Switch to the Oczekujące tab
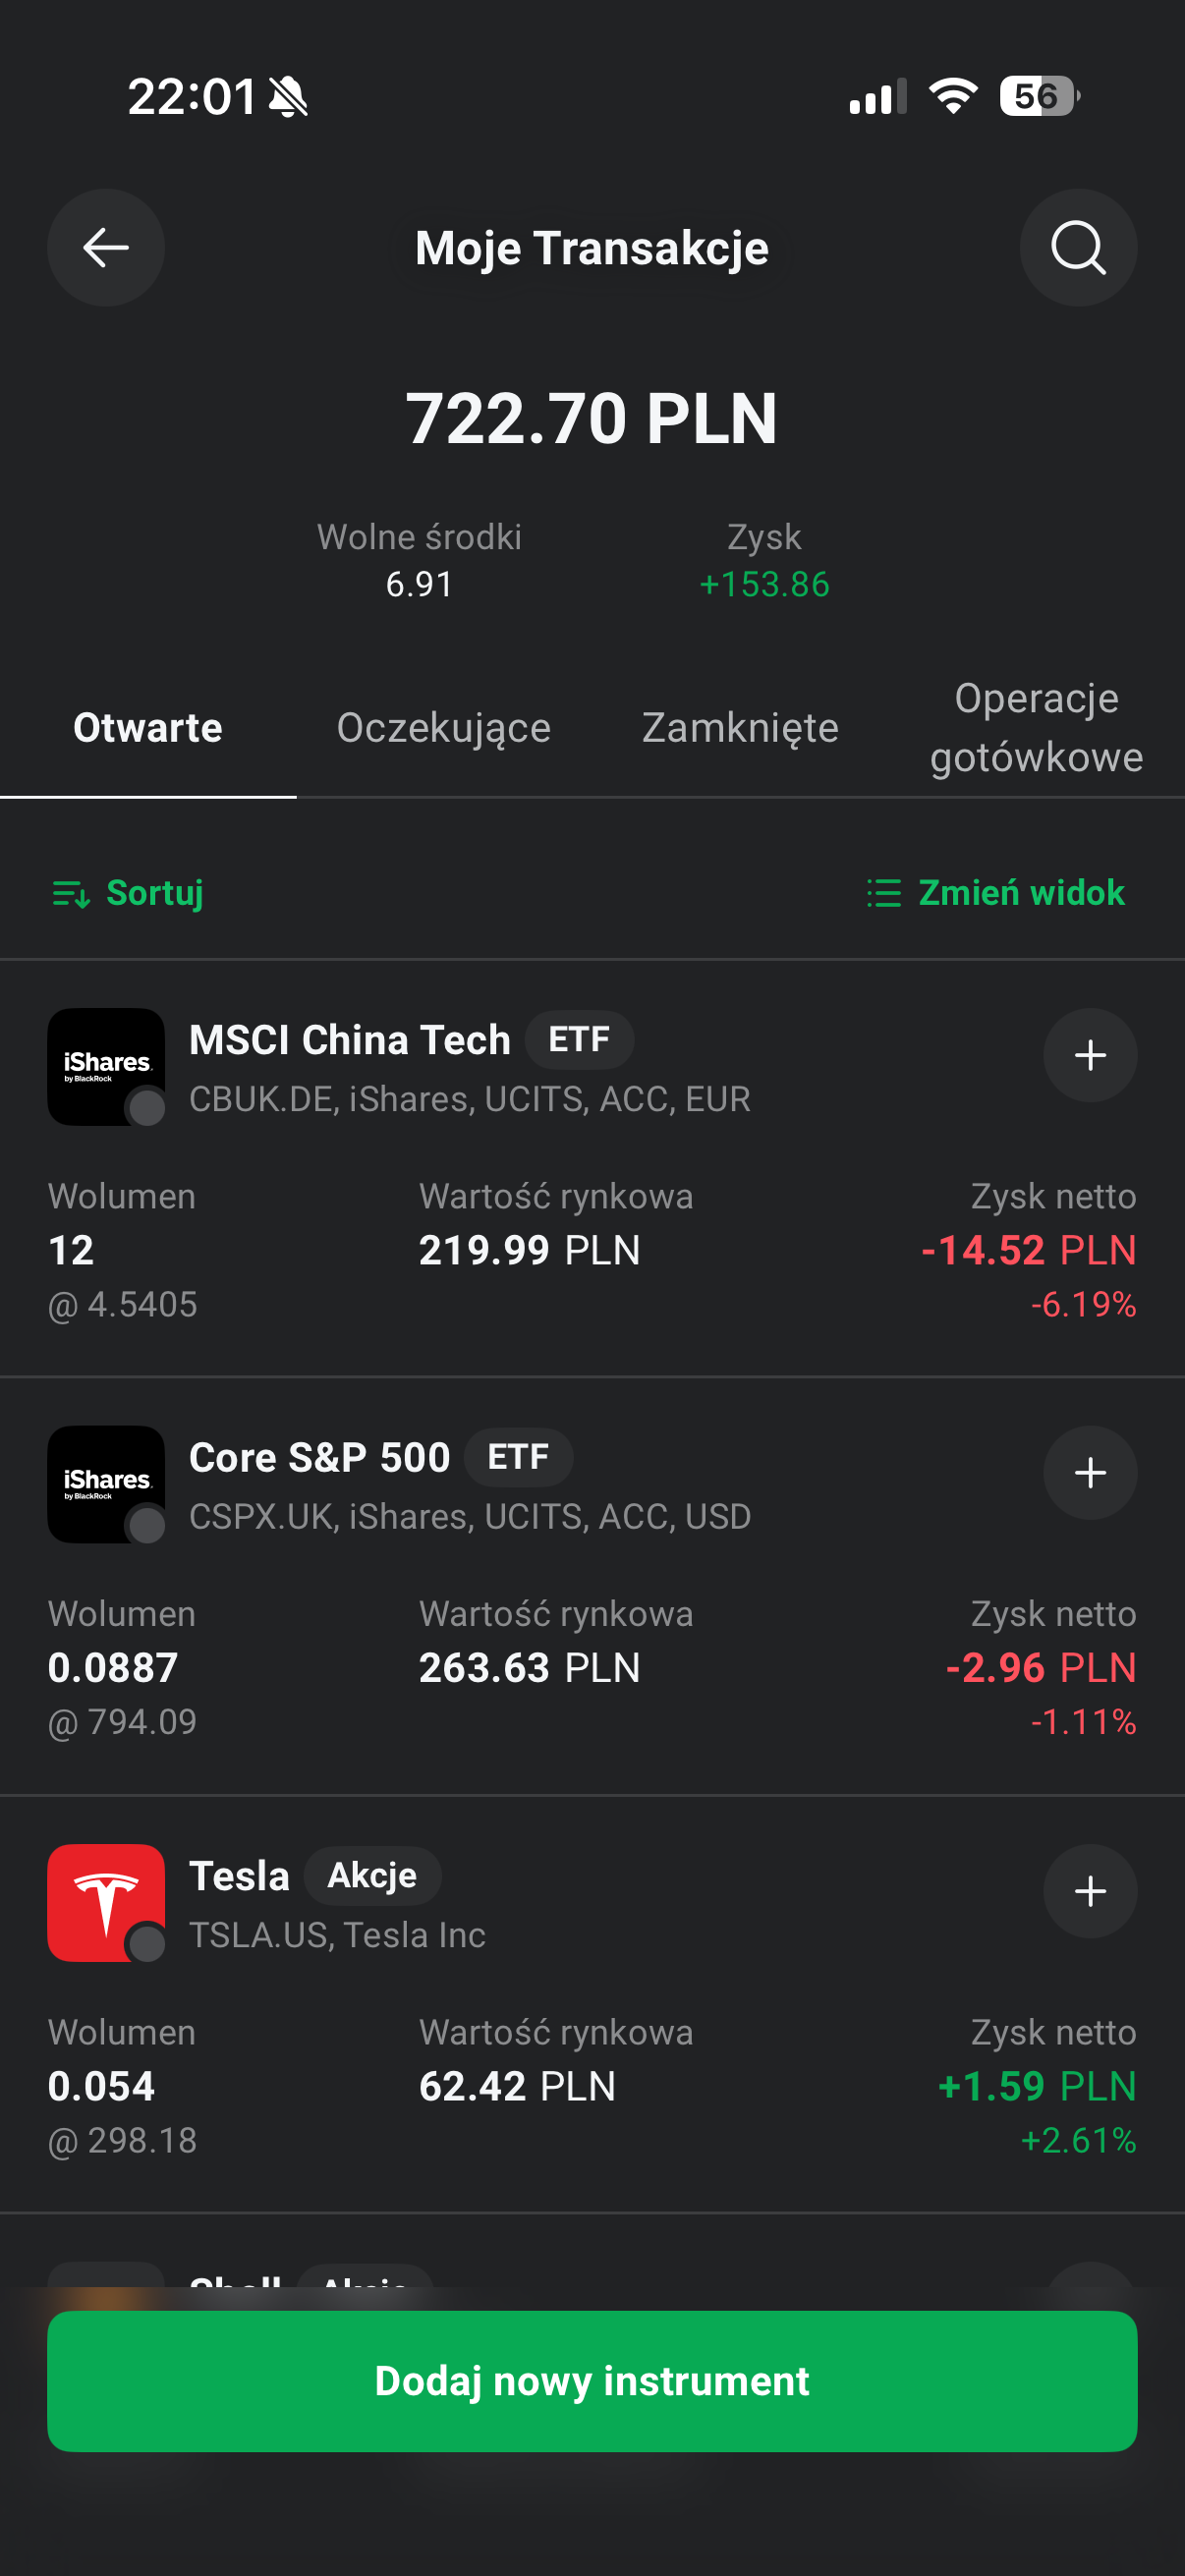 (x=444, y=728)
